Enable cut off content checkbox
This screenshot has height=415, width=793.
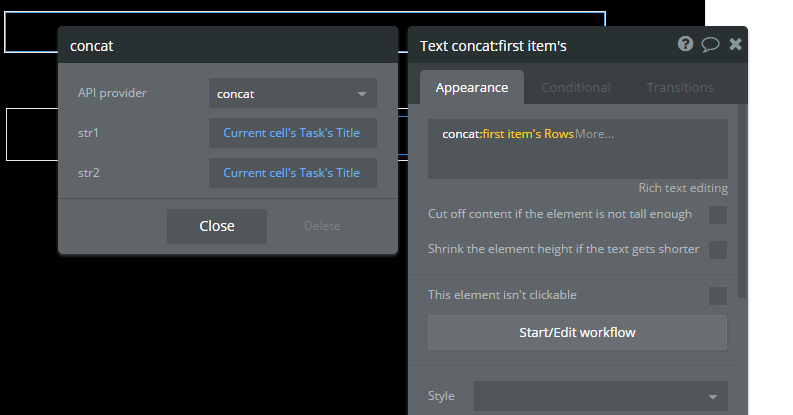click(x=717, y=214)
